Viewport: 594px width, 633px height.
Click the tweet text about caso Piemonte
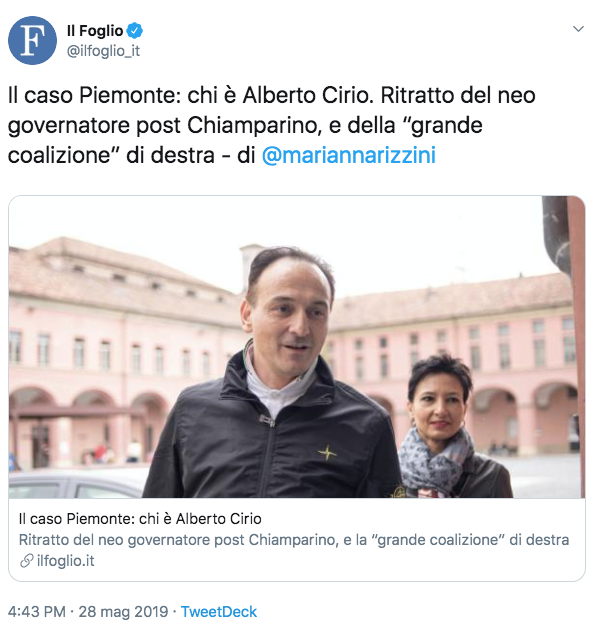click(271, 125)
